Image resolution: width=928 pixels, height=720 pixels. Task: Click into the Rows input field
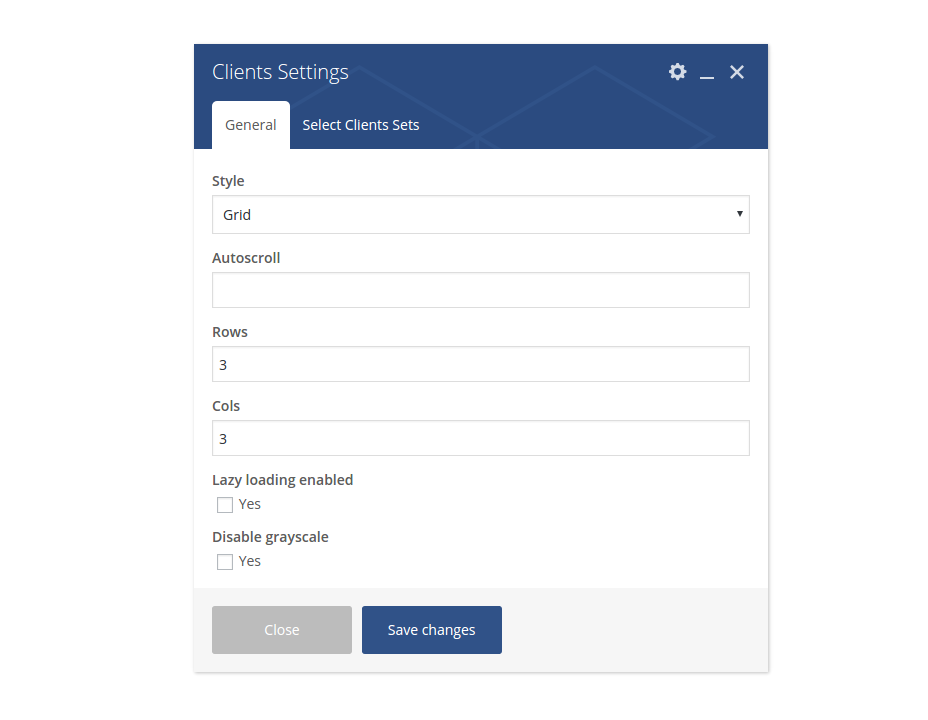[480, 365]
